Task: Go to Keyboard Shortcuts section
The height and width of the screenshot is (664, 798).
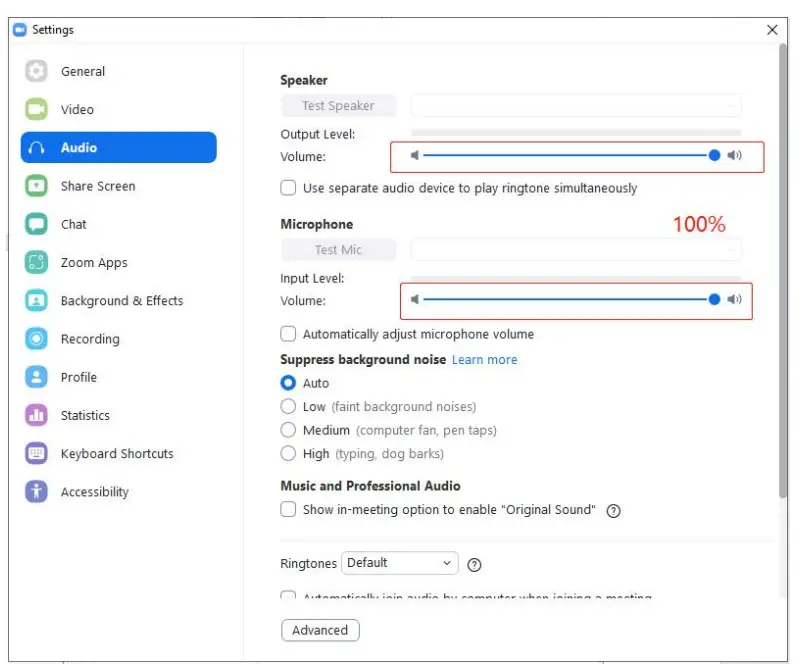Action: click(x=116, y=454)
